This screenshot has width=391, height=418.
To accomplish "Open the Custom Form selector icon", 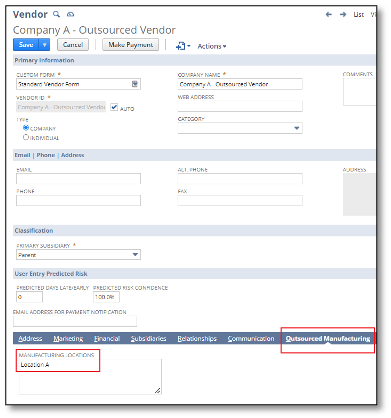I will (135, 84).
